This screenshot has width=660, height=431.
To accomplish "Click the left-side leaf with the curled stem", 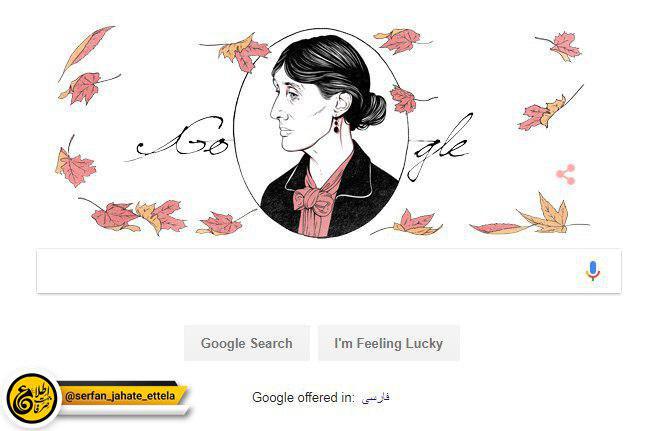I will click(x=75, y=163).
